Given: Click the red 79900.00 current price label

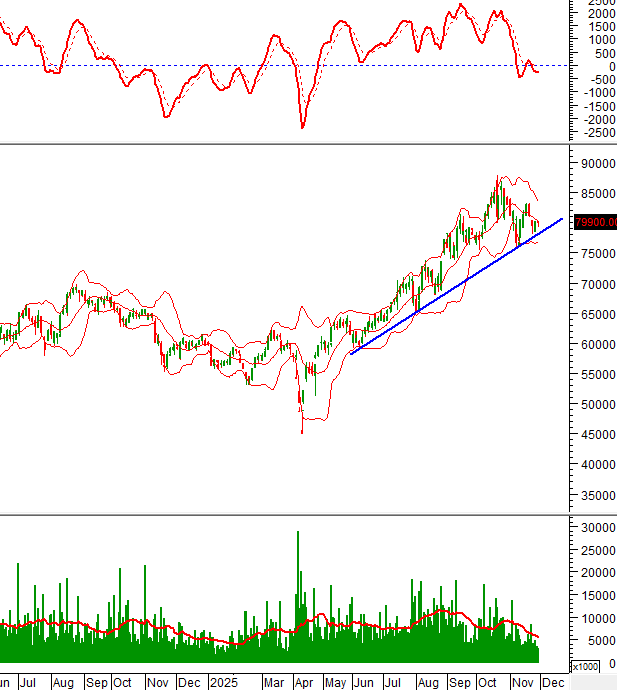Looking at the screenshot, I should 593,222.
